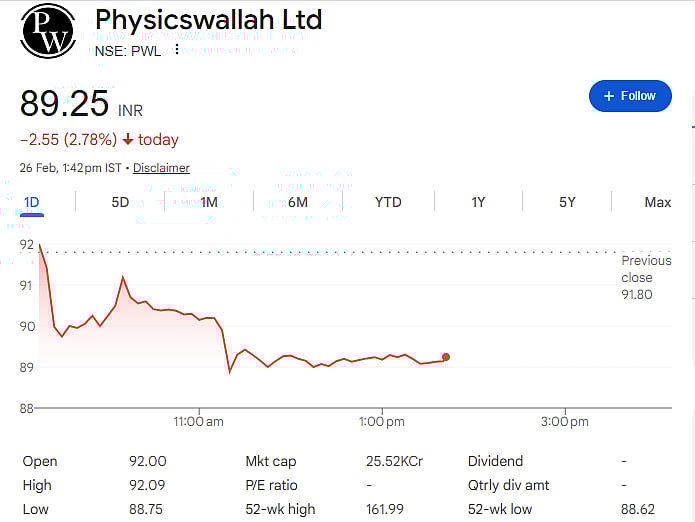This screenshot has height=522, width=695.
Task: Switch chart to YTD view
Action: pyautogui.click(x=388, y=202)
